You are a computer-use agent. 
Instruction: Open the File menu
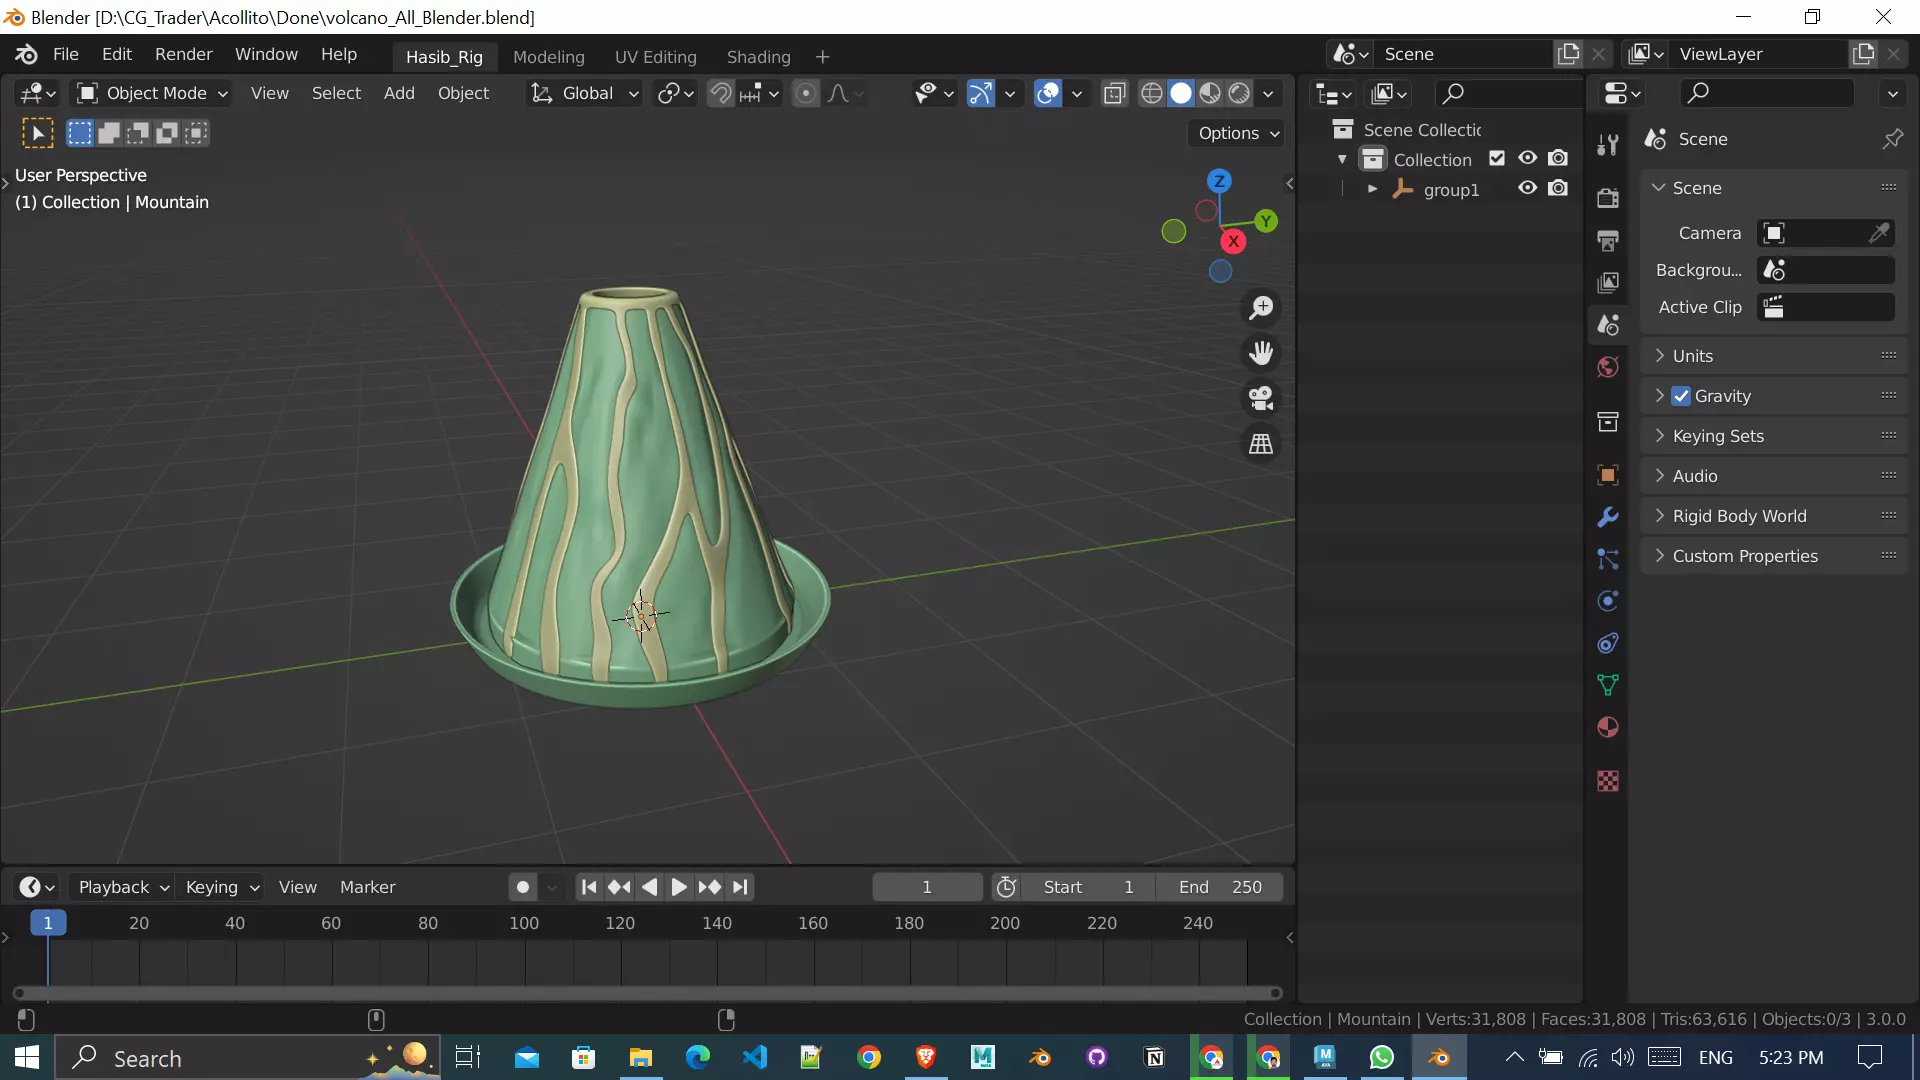click(65, 54)
